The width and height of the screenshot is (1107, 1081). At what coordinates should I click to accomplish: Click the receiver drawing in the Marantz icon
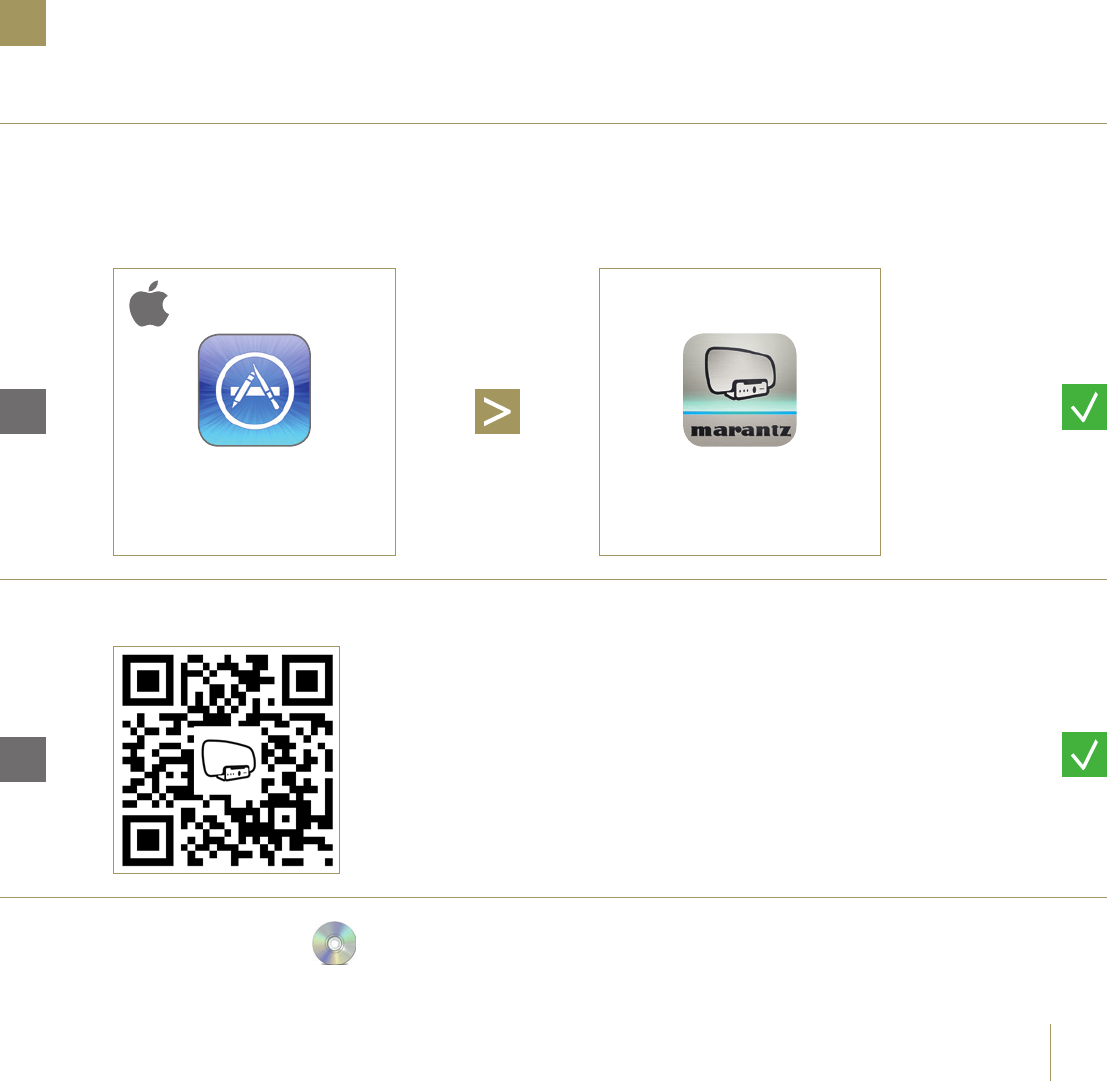click(x=740, y=374)
